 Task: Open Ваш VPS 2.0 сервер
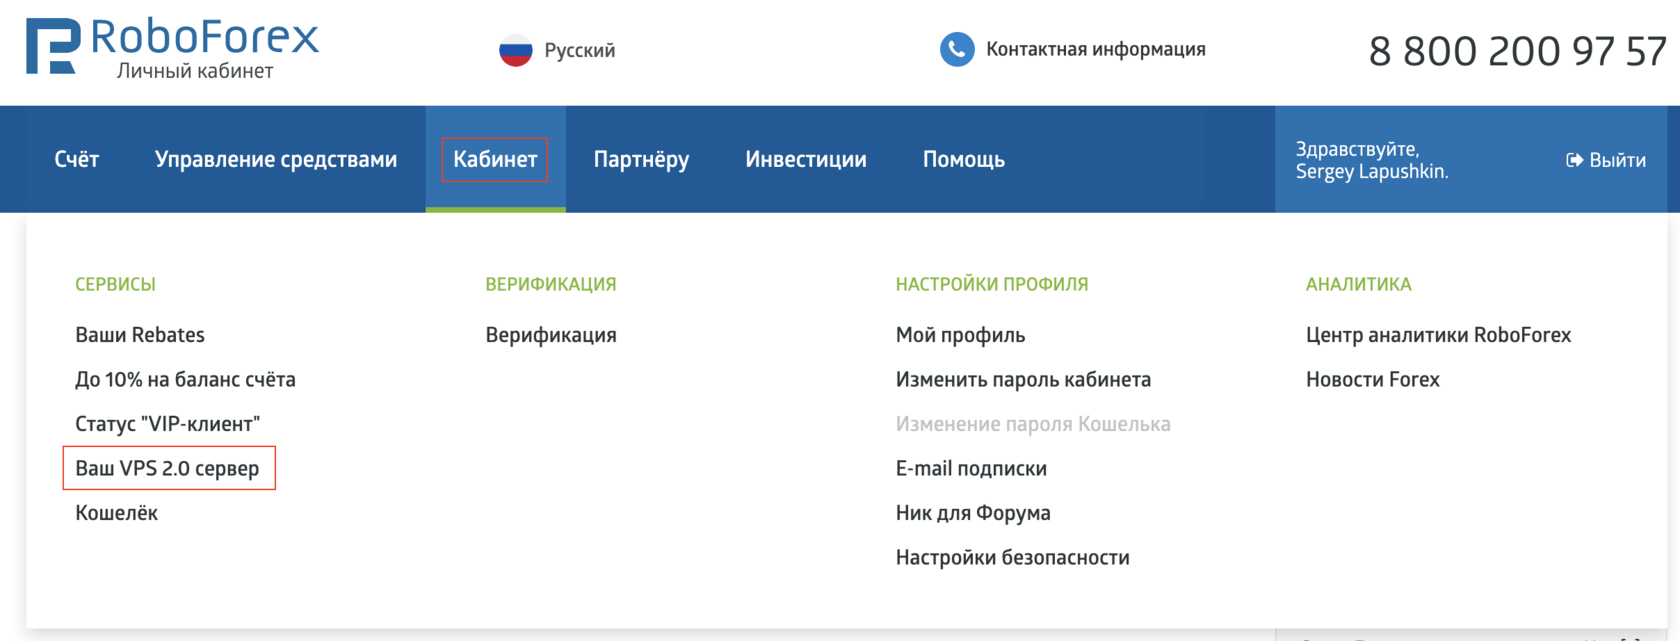pos(168,468)
